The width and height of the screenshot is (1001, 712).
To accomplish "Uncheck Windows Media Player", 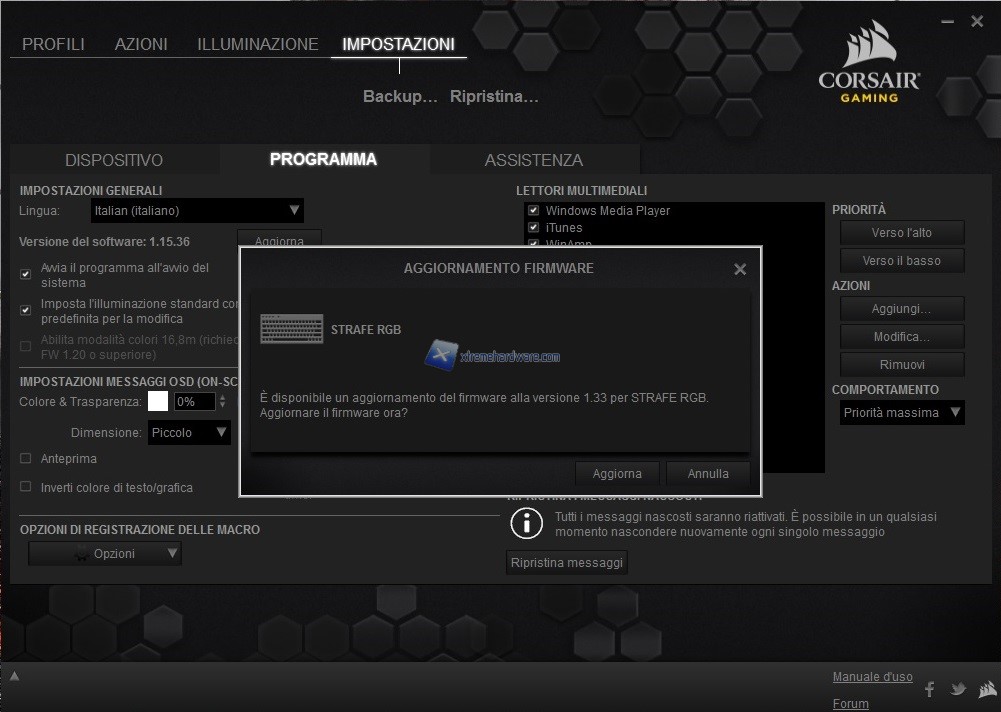I will 532,211.
